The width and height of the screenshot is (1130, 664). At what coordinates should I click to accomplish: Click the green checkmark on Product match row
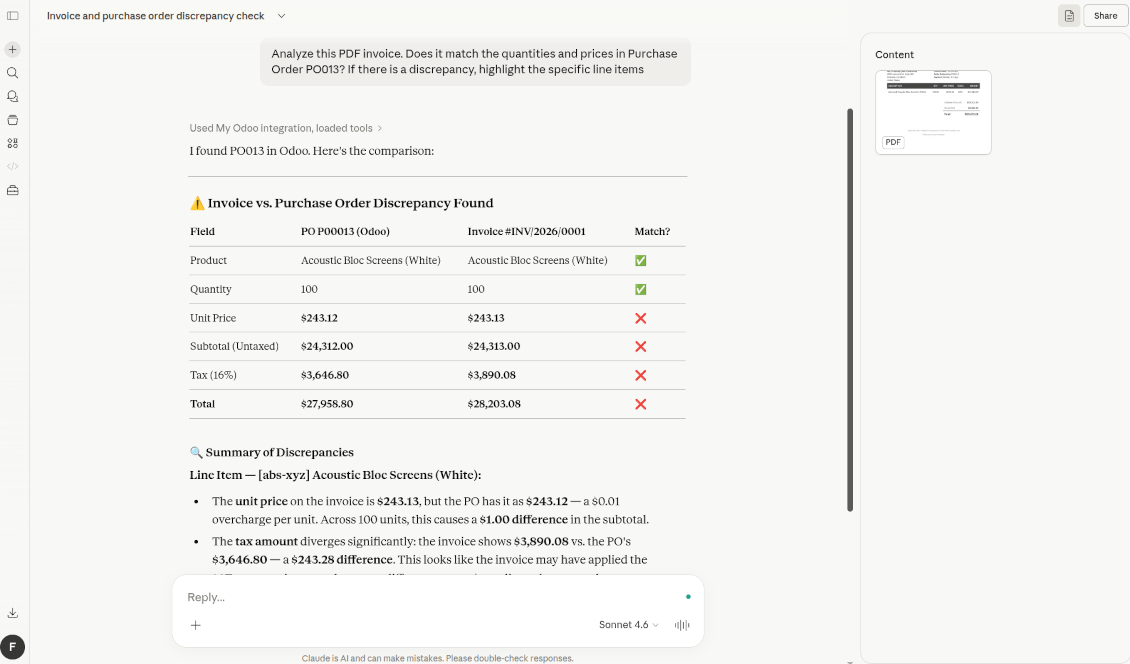(x=641, y=260)
